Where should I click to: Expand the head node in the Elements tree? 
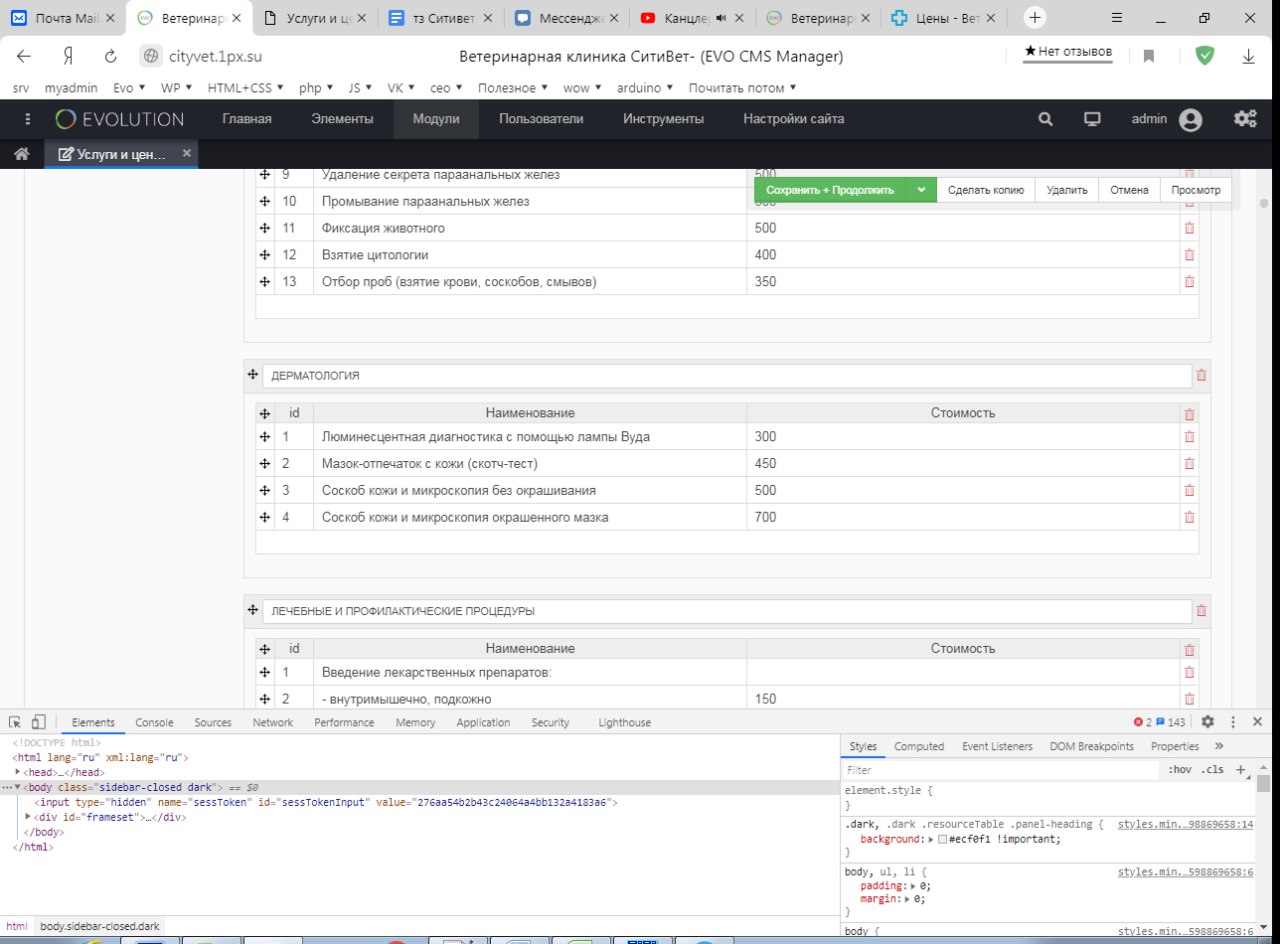pyautogui.click(x=18, y=772)
